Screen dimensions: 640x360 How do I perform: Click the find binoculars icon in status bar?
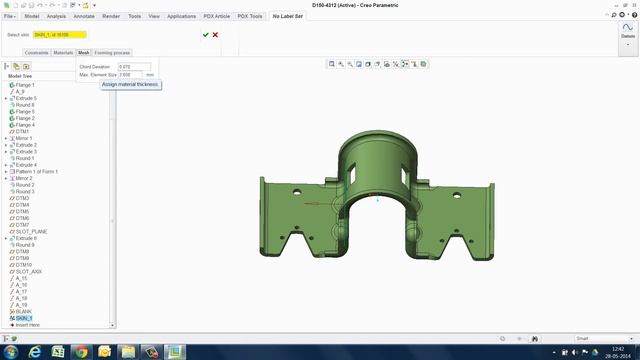(x=535, y=339)
